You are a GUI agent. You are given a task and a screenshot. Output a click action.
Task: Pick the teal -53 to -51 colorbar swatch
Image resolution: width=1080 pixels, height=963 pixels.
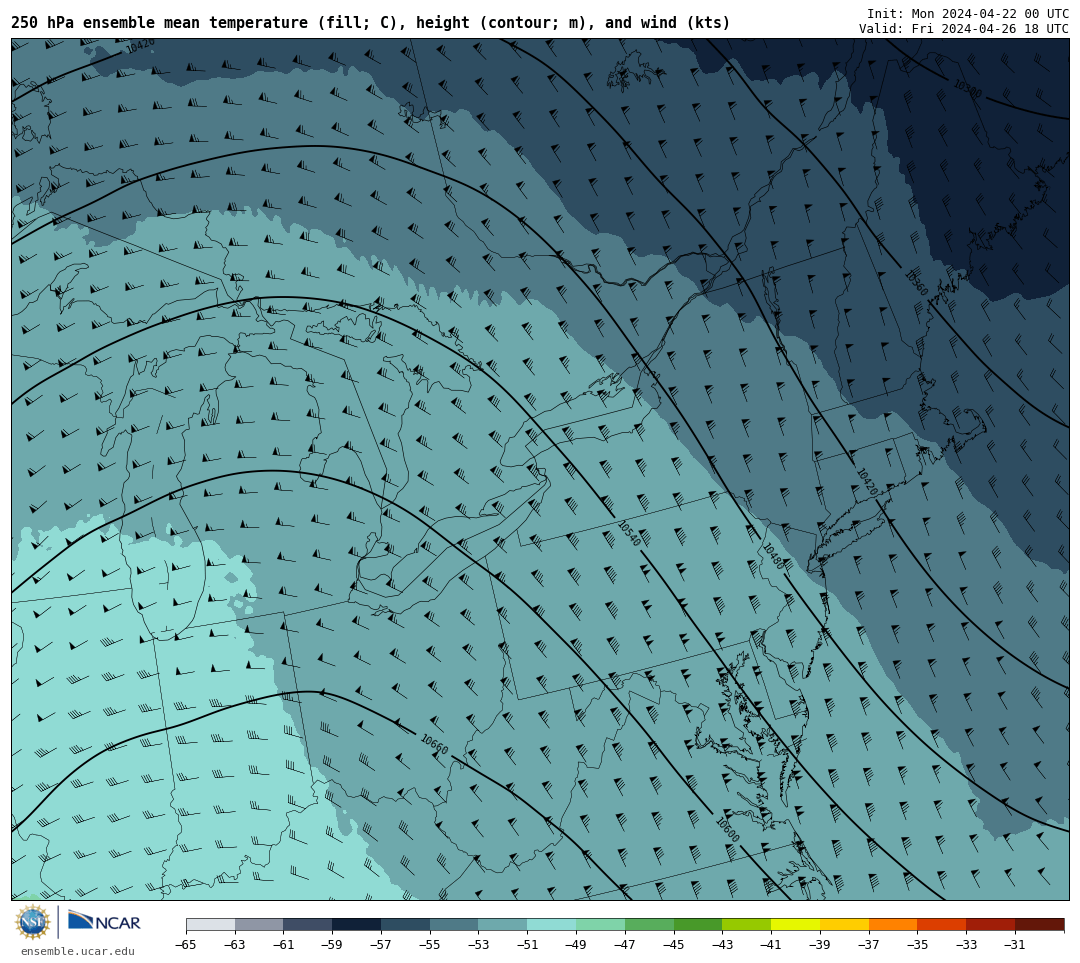pos(503,925)
